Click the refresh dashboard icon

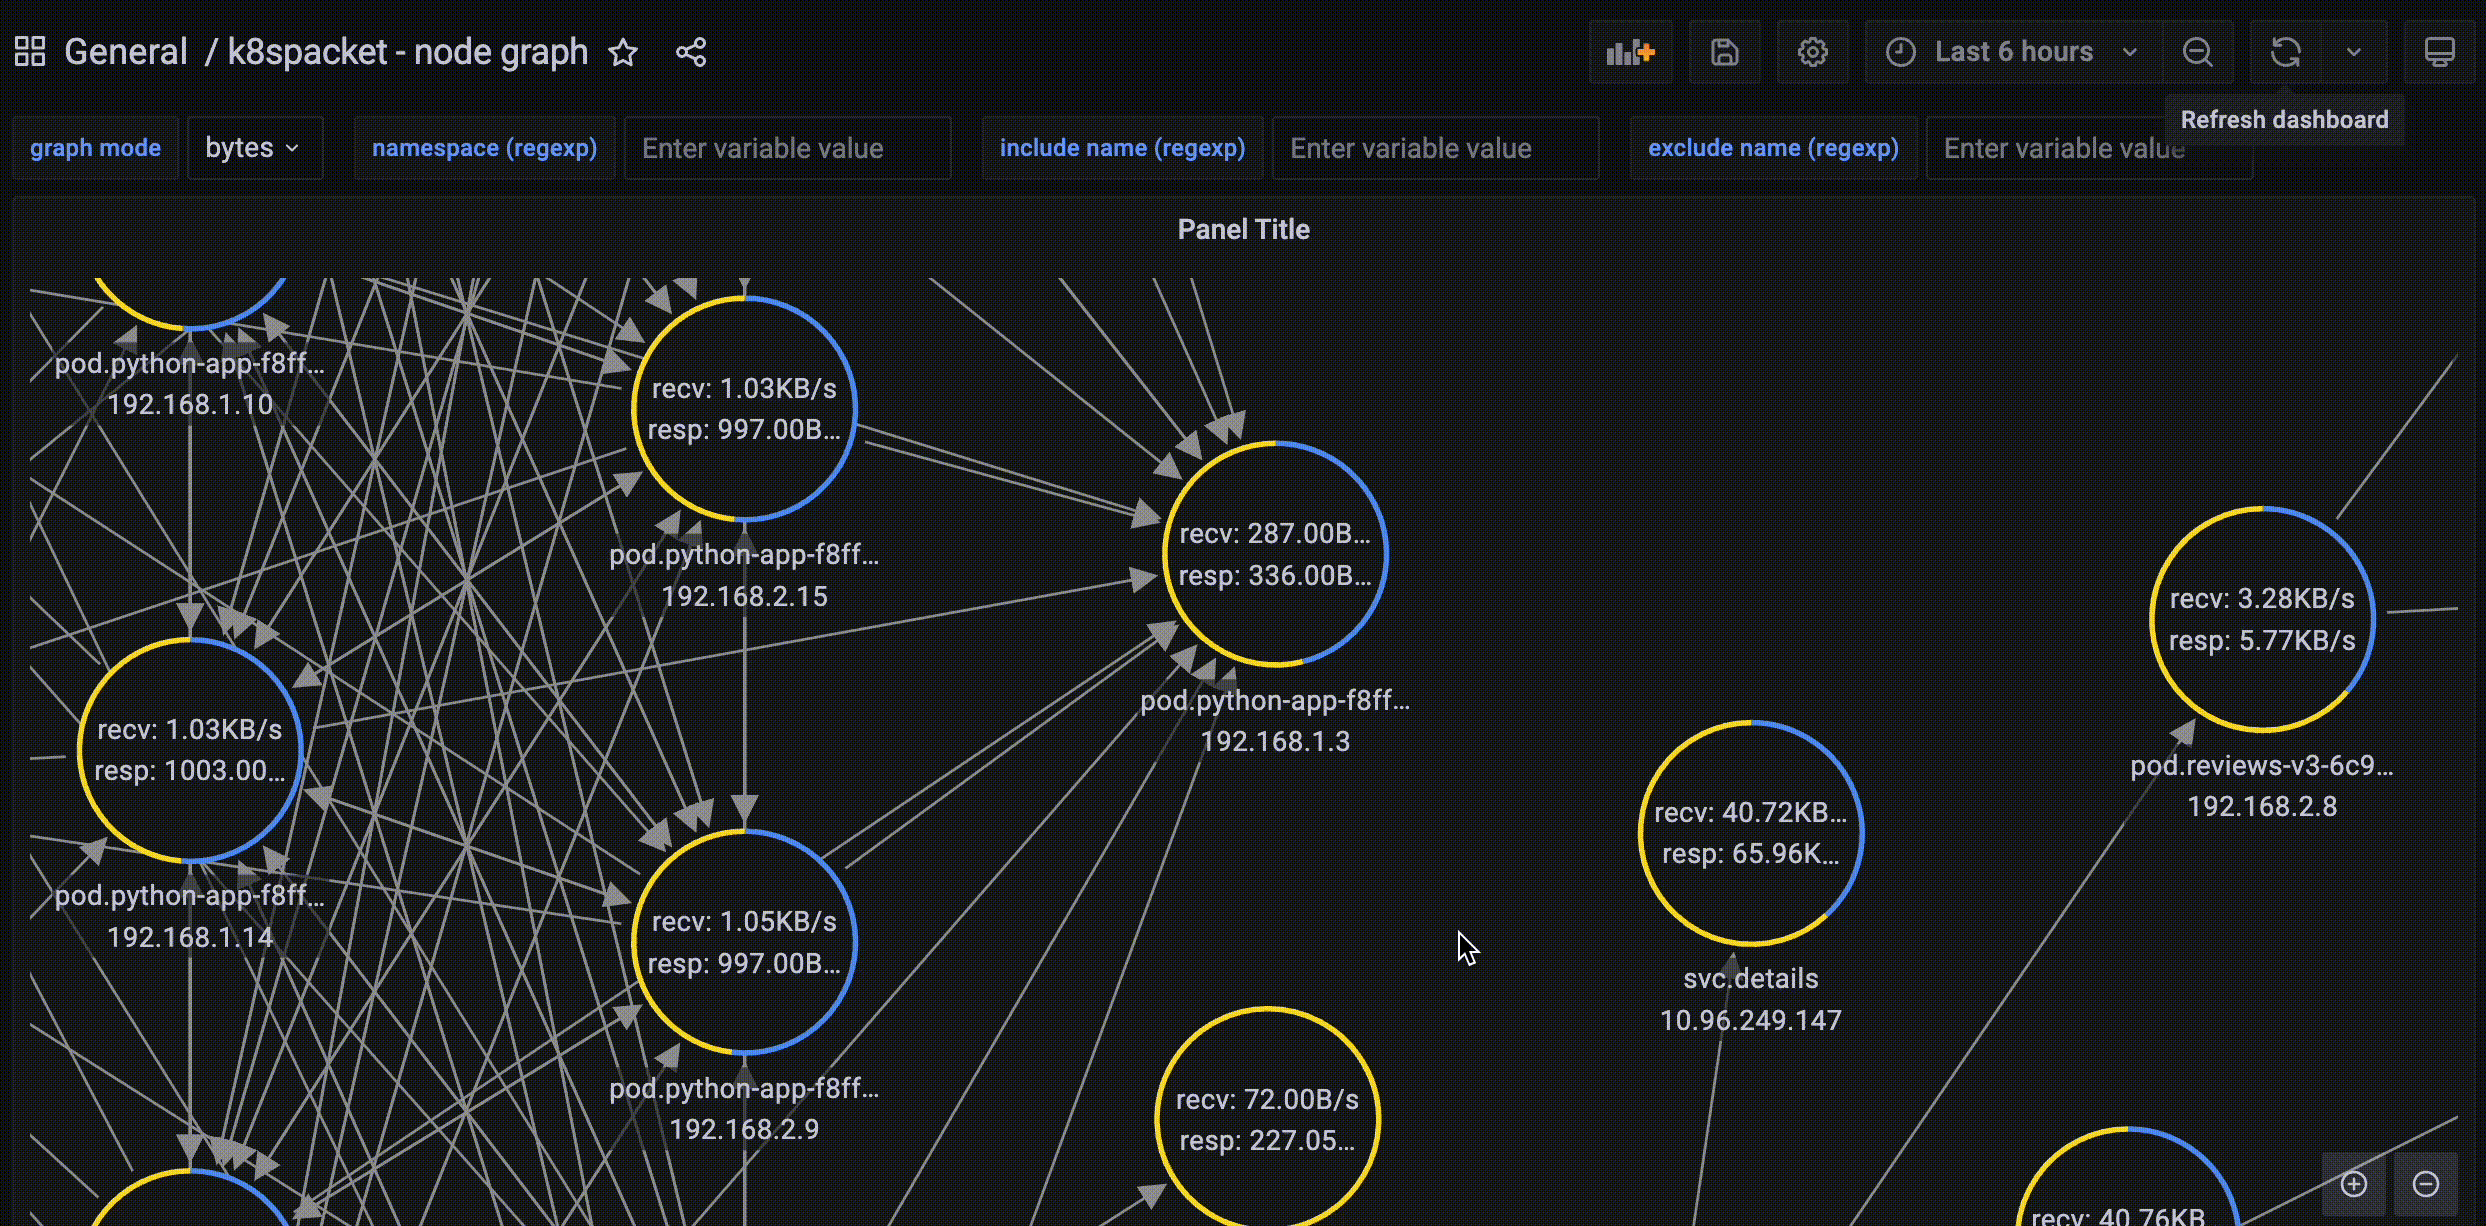coord(2285,52)
